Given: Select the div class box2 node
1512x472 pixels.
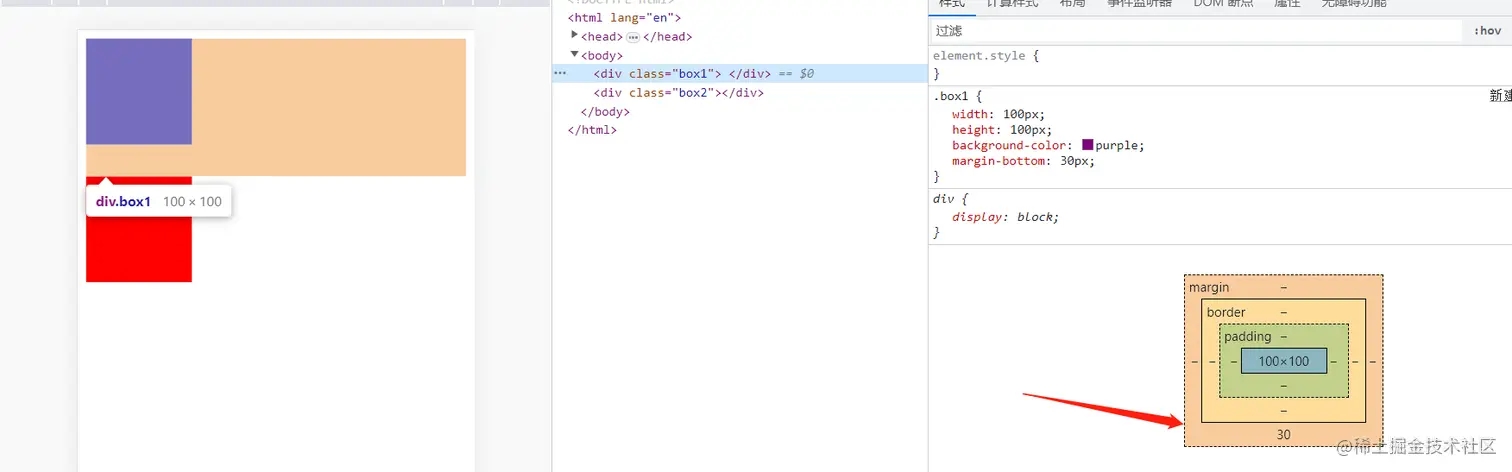Looking at the screenshot, I should (678, 93).
